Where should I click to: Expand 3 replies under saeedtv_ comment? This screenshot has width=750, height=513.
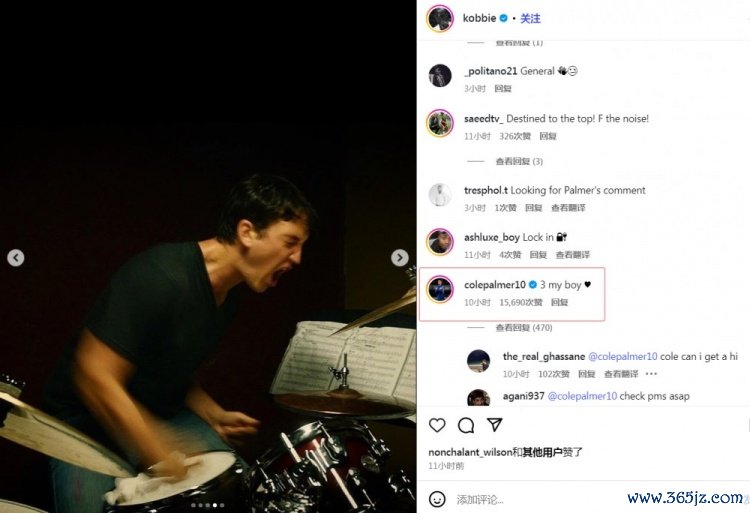click(519, 161)
